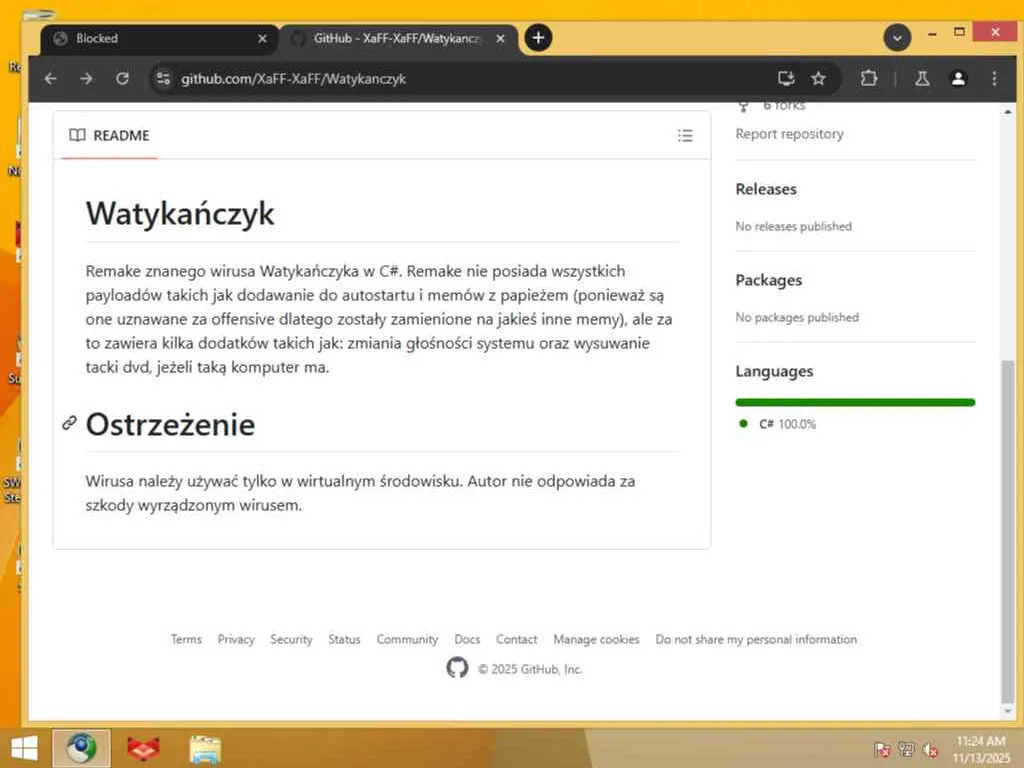Click Manage cookies in footer
Image resolution: width=1024 pixels, height=768 pixels.
click(596, 639)
